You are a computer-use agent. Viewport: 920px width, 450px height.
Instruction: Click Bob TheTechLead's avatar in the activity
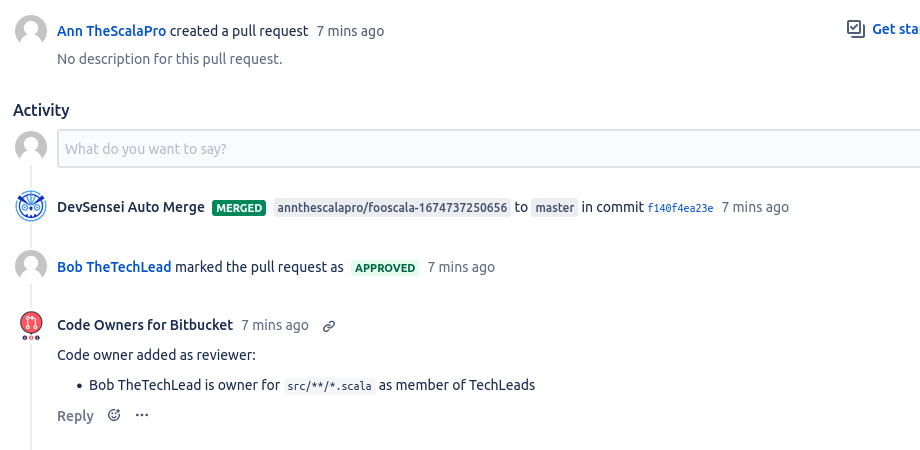pos(31,266)
